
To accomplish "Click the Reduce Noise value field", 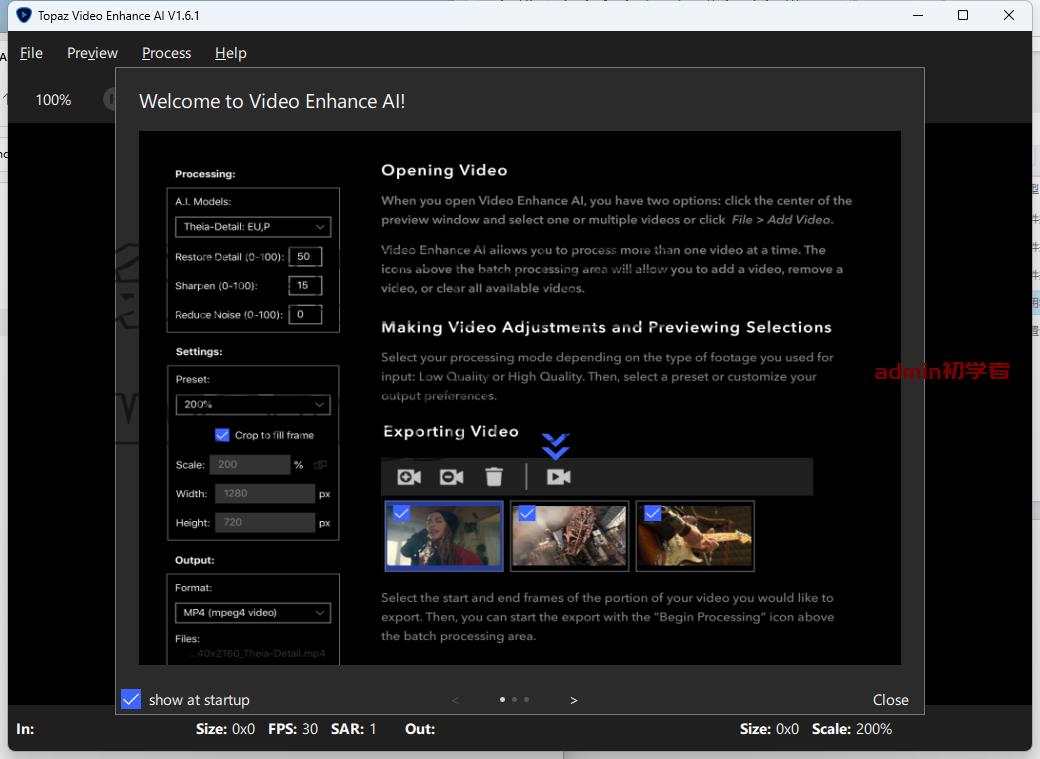I will (x=305, y=314).
